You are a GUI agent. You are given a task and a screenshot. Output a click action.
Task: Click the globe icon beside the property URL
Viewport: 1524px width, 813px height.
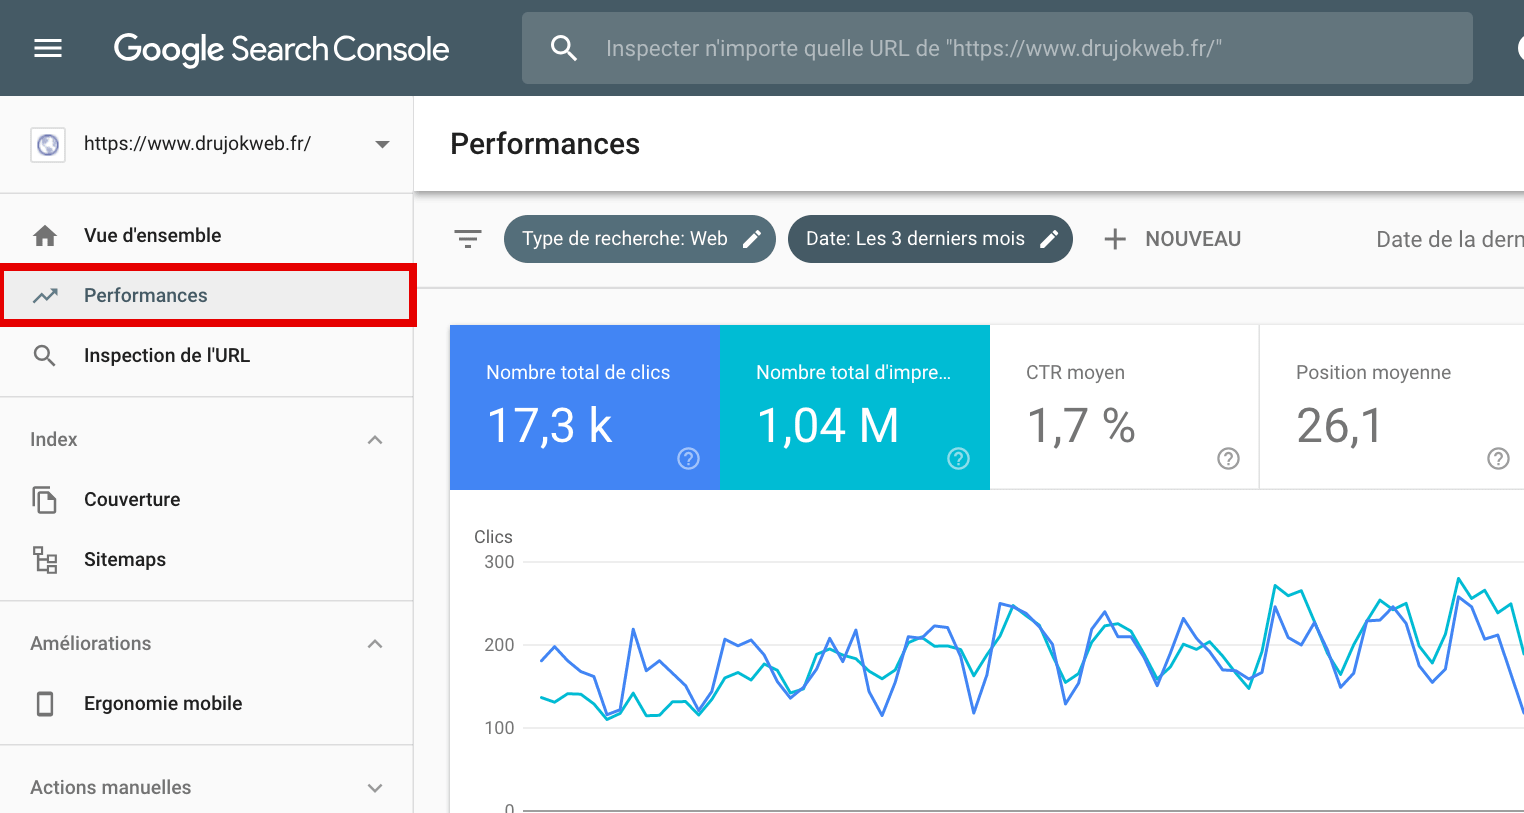[48, 145]
